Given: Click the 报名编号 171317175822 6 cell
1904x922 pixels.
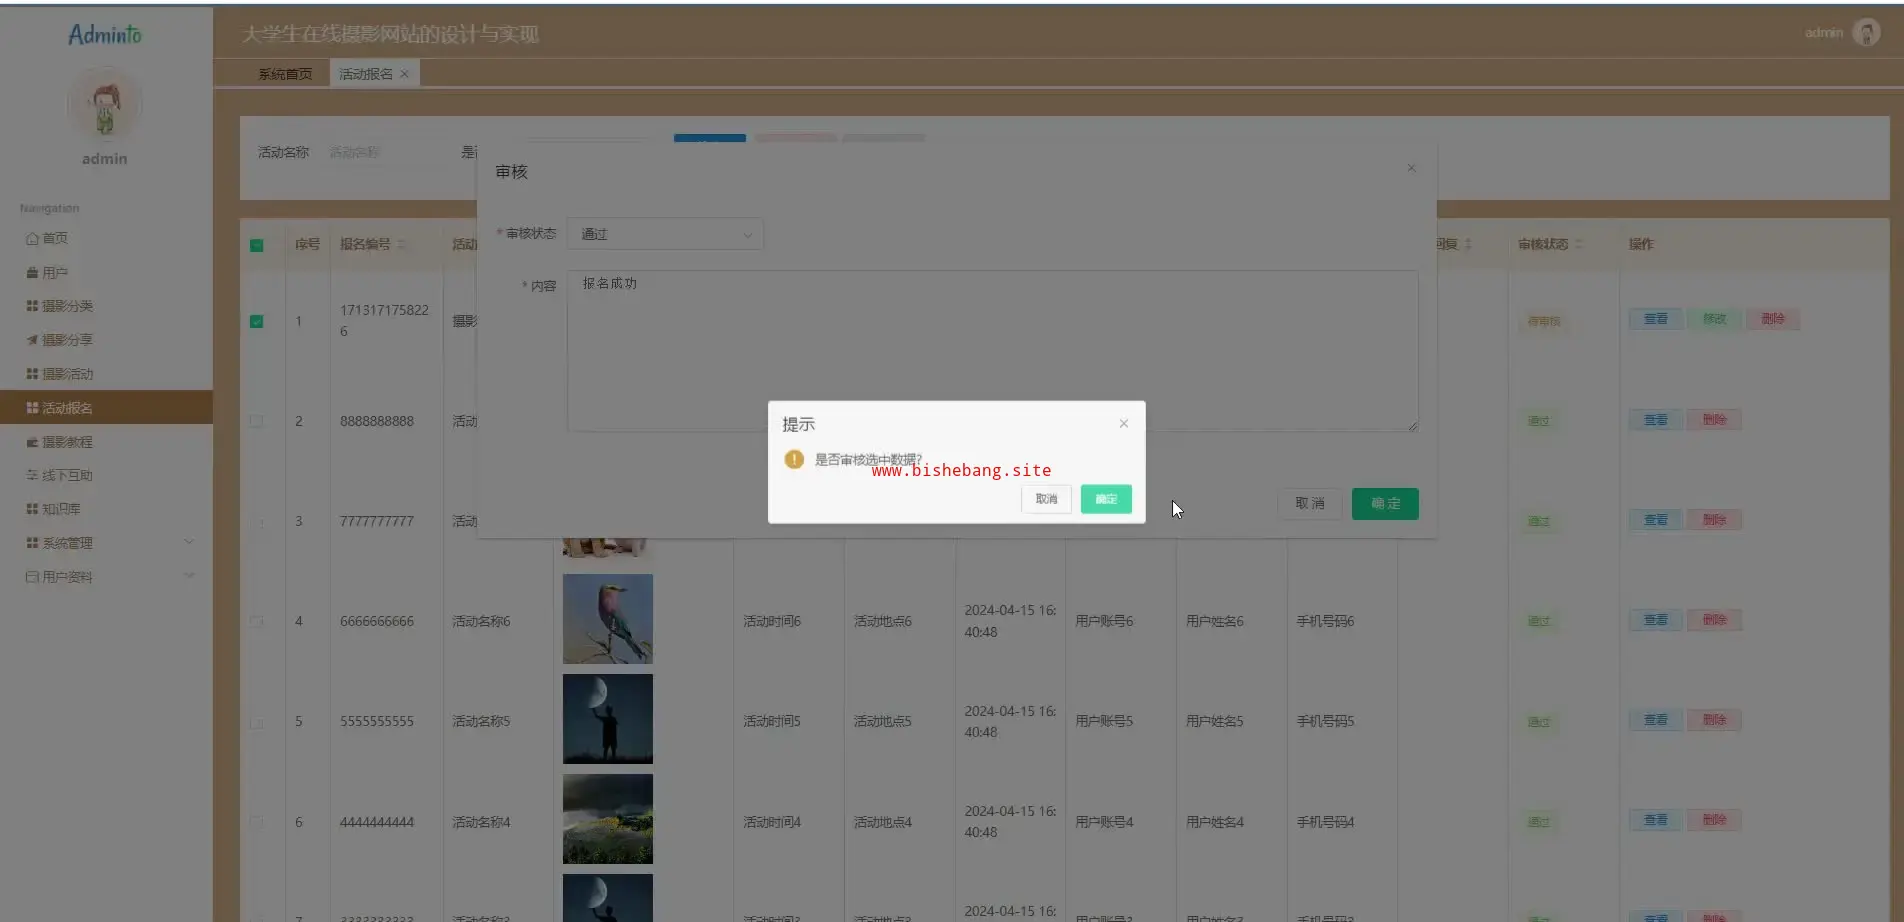Looking at the screenshot, I should (x=384, y=320).
